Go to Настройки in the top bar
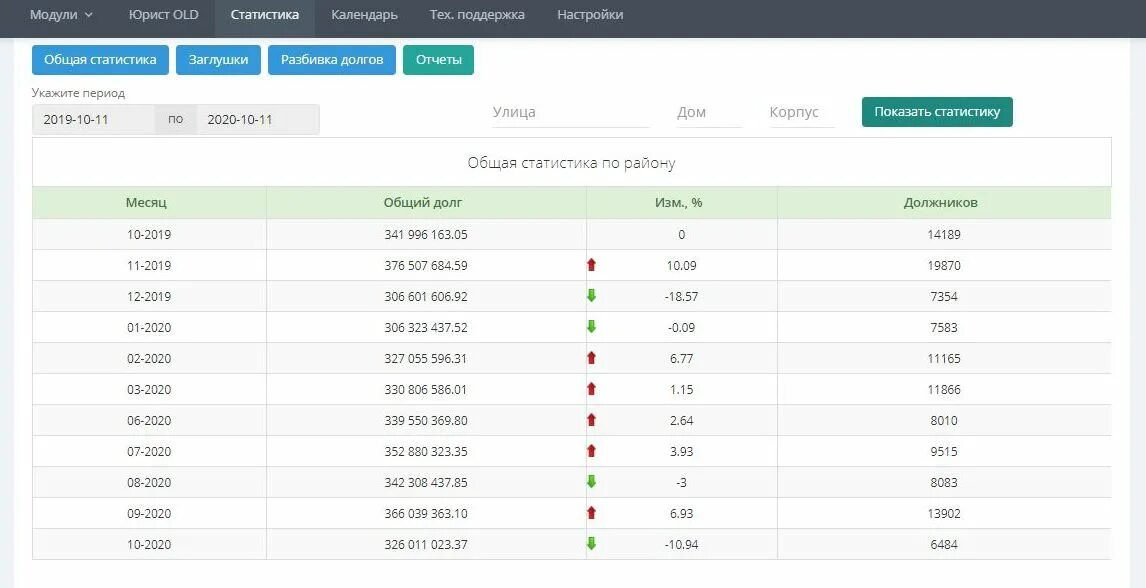 [x=590, y=15]
